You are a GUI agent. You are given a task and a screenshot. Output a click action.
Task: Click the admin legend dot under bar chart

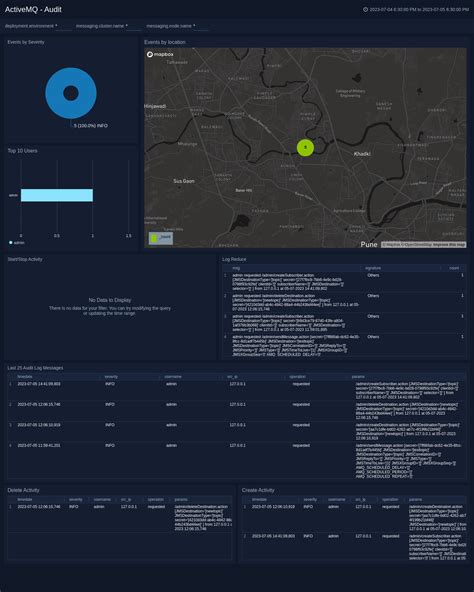tap(11, 242)
